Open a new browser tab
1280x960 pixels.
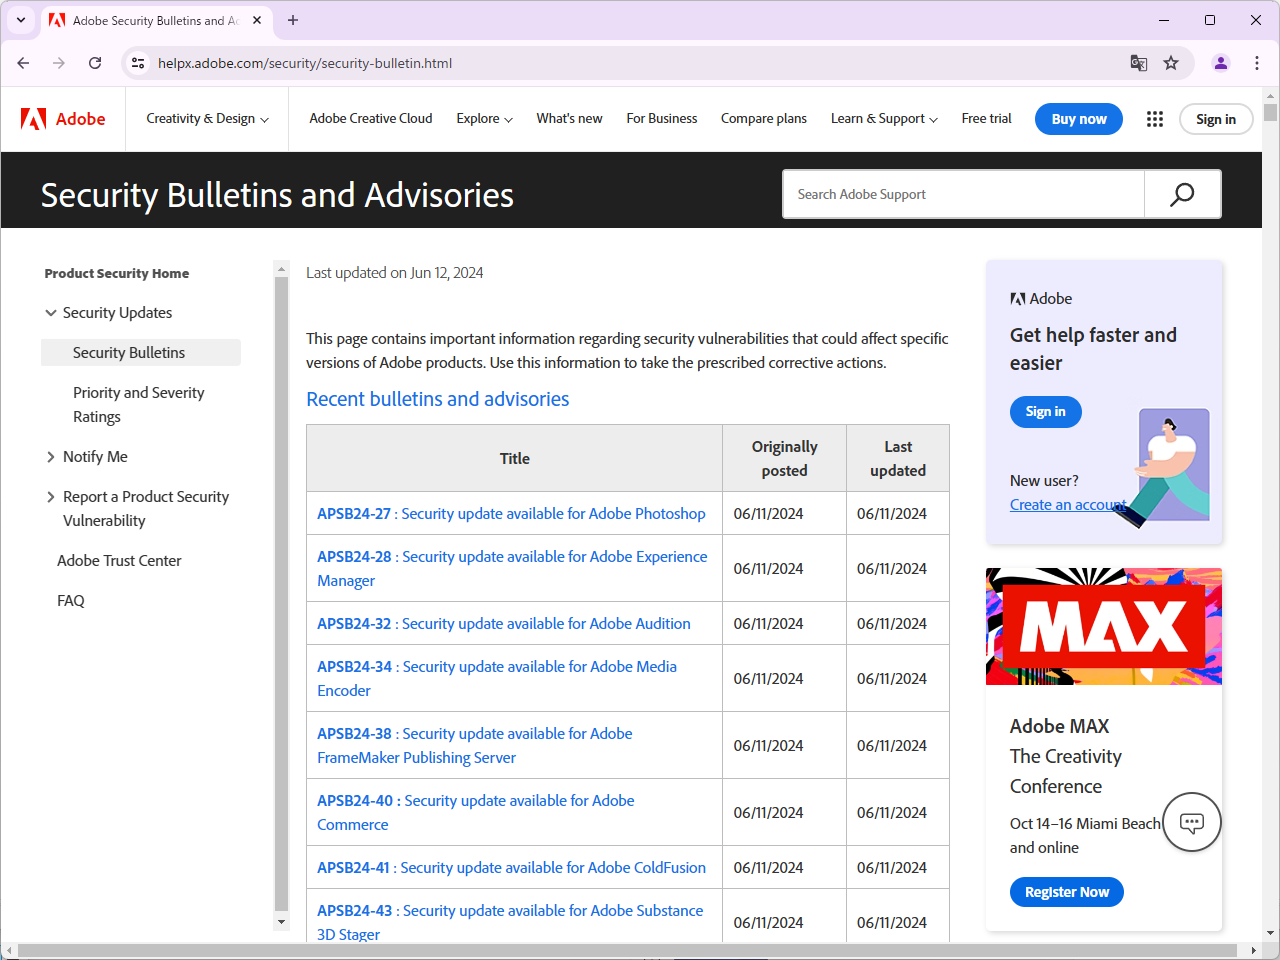coord(293,20)
